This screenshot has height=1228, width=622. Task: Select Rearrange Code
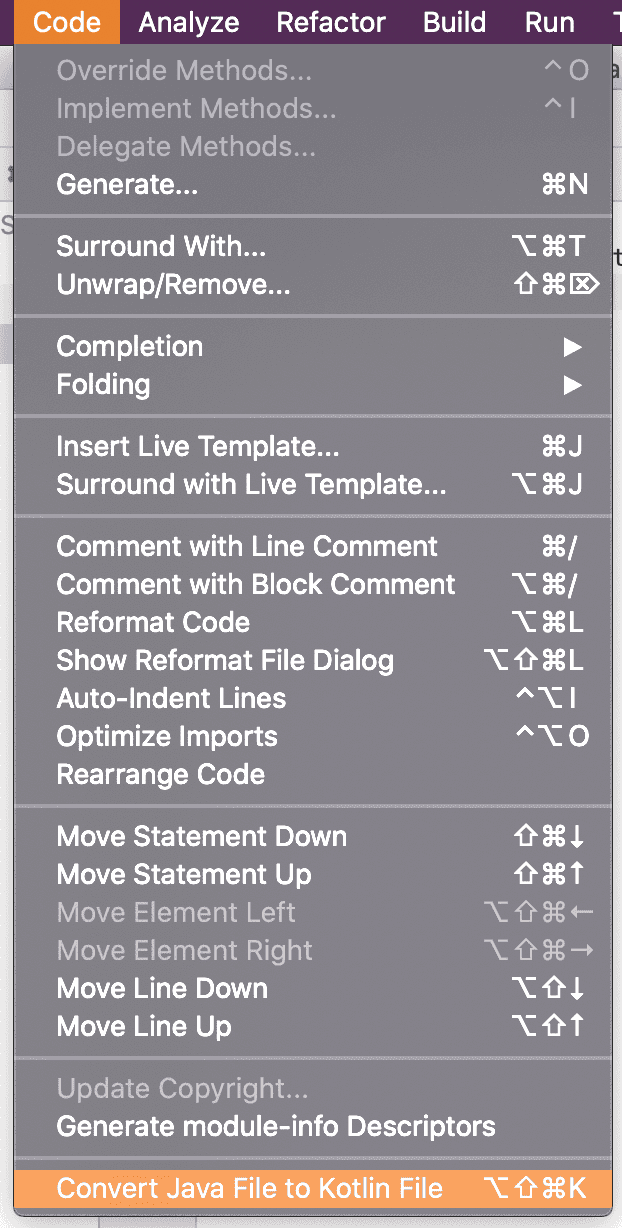161,774
